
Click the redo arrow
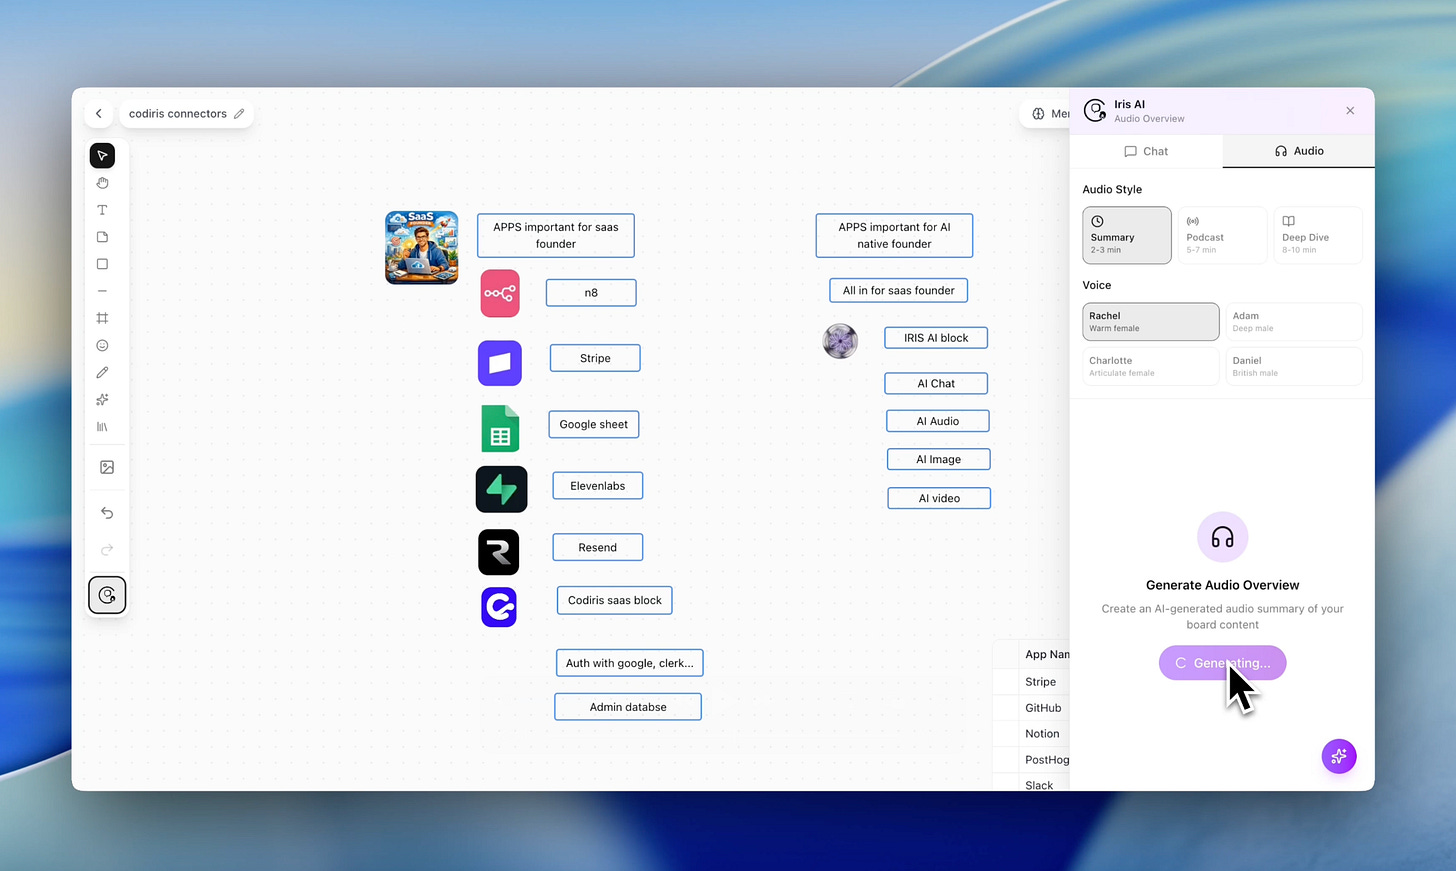pyautogui.click(x=107, y=549)
